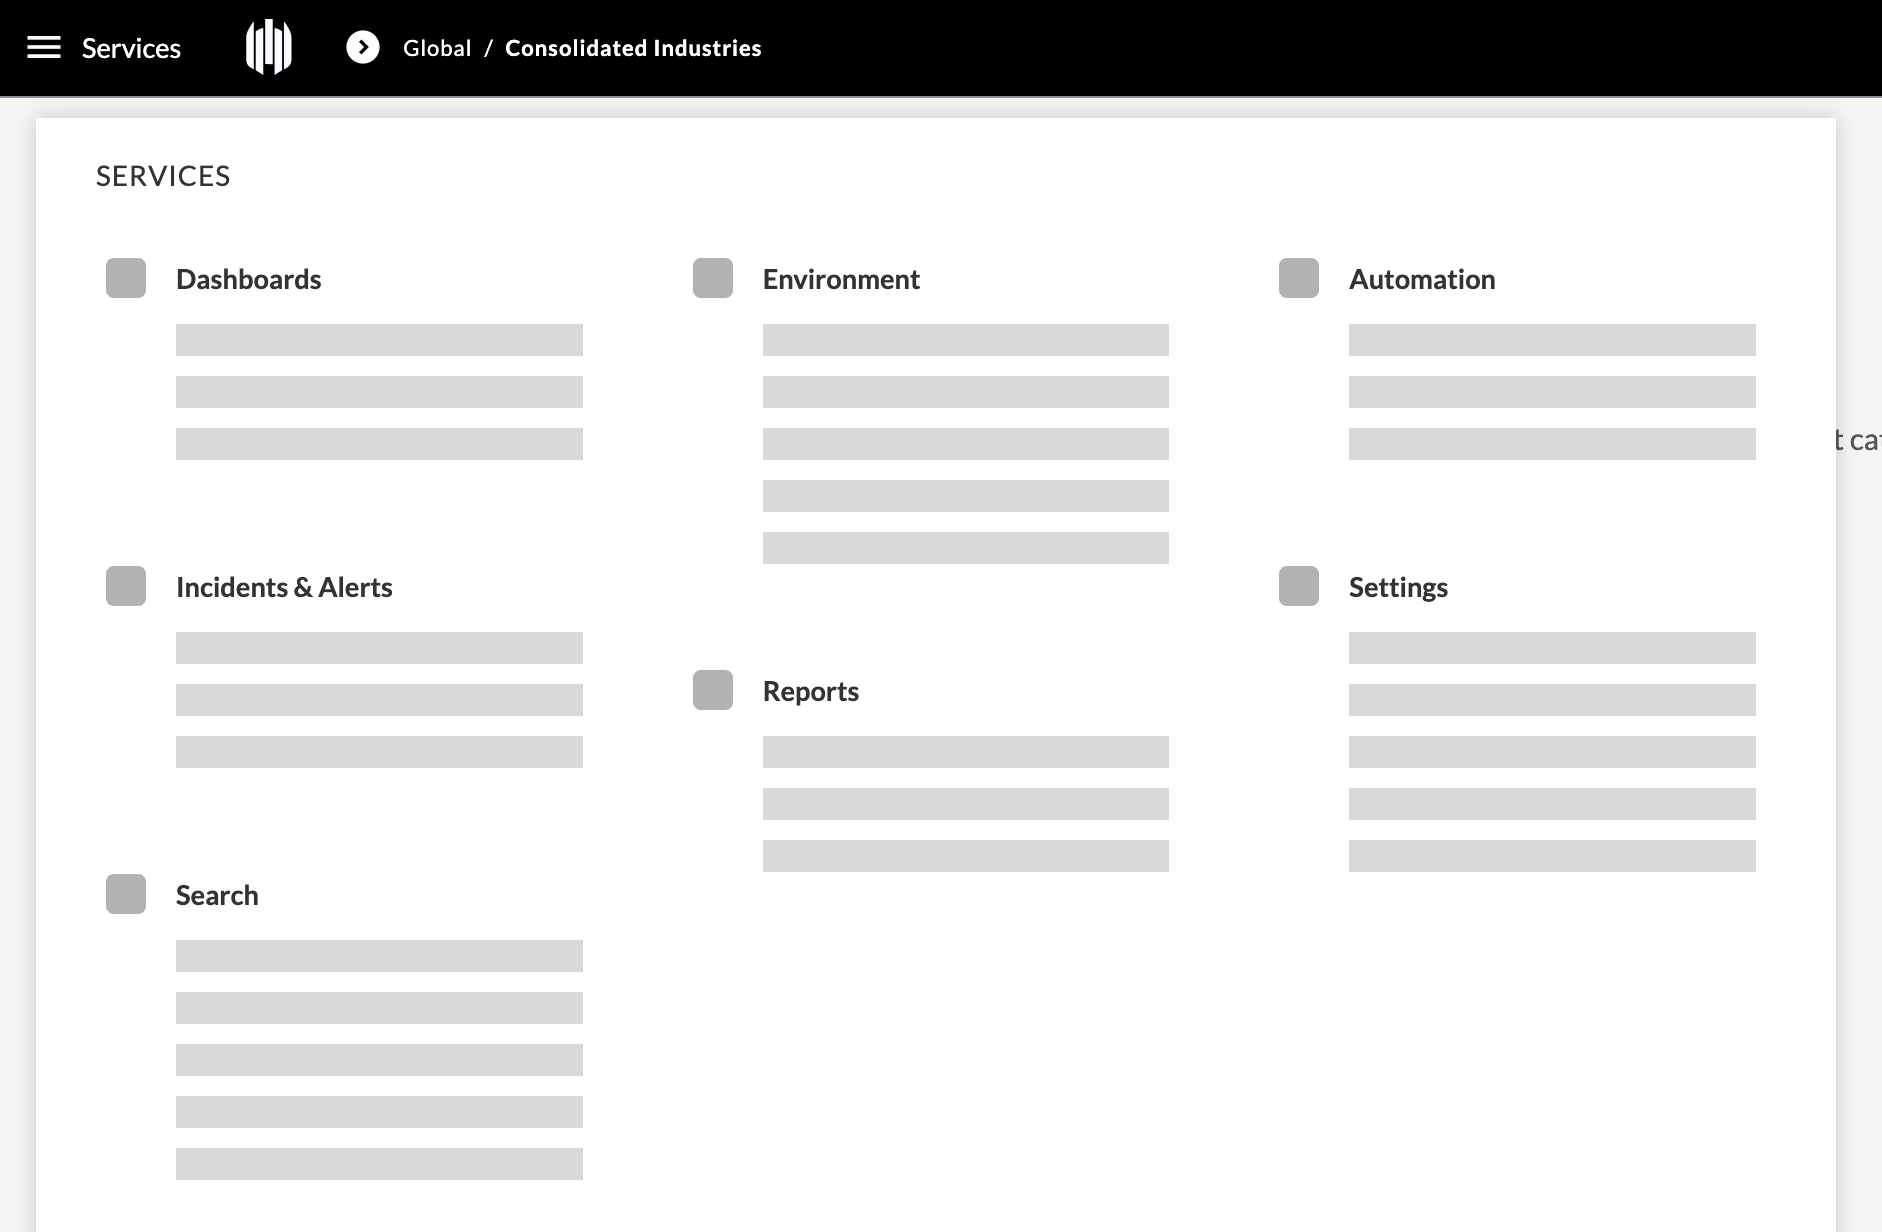Click the striped hexagon logo icon
Image resolution: width=1882 pixels, height=1232 pixels.
269,48
